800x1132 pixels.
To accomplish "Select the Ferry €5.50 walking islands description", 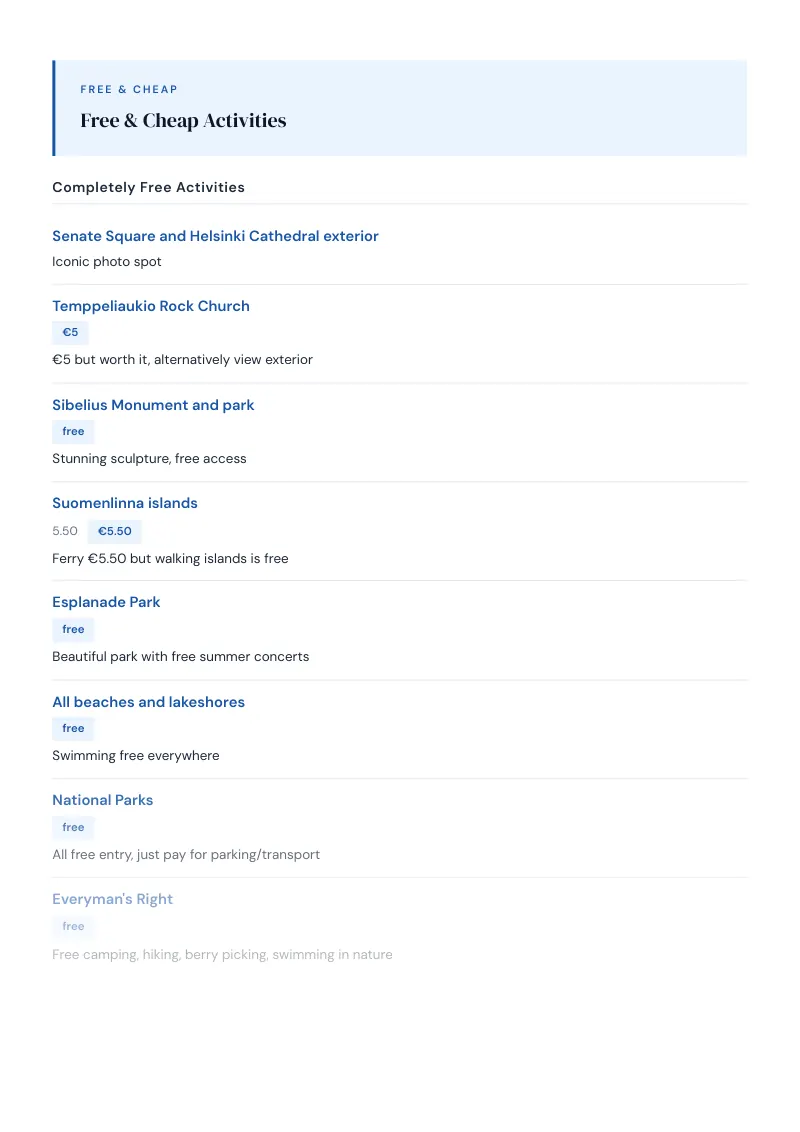I will [x=170, y=559].
